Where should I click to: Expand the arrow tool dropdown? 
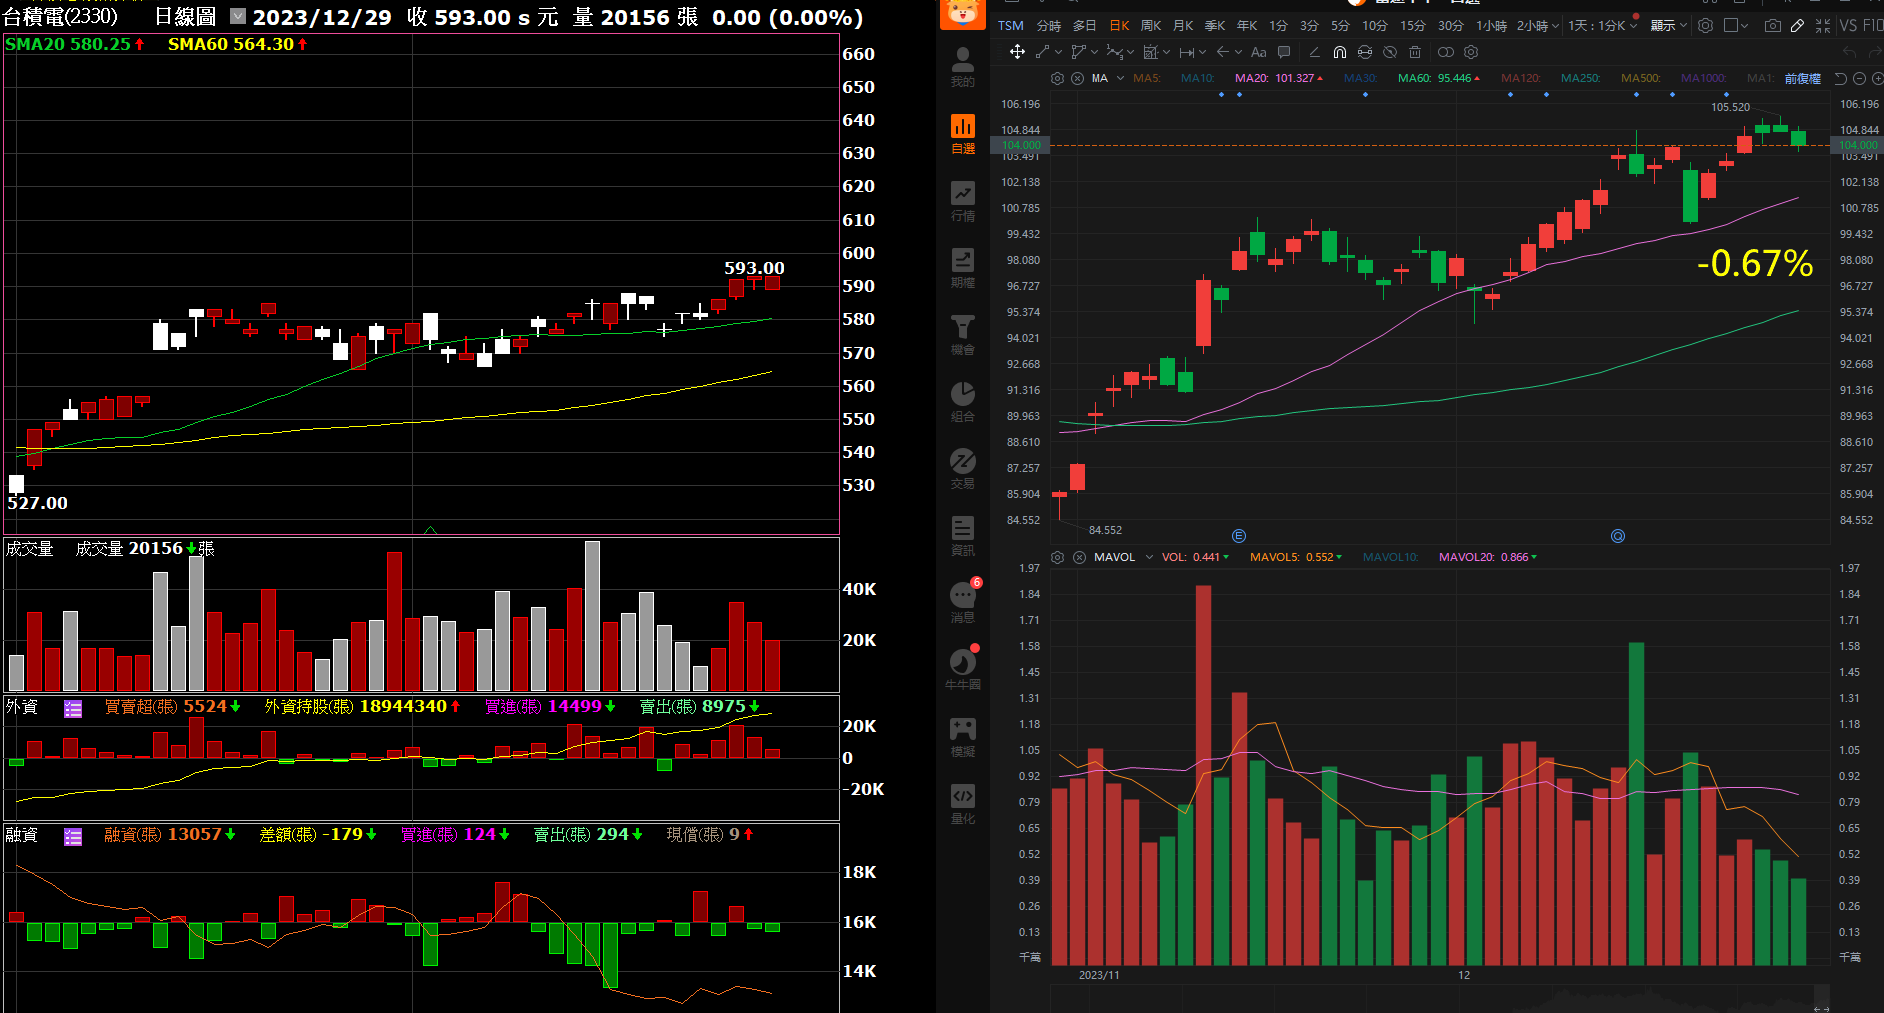1238,52
